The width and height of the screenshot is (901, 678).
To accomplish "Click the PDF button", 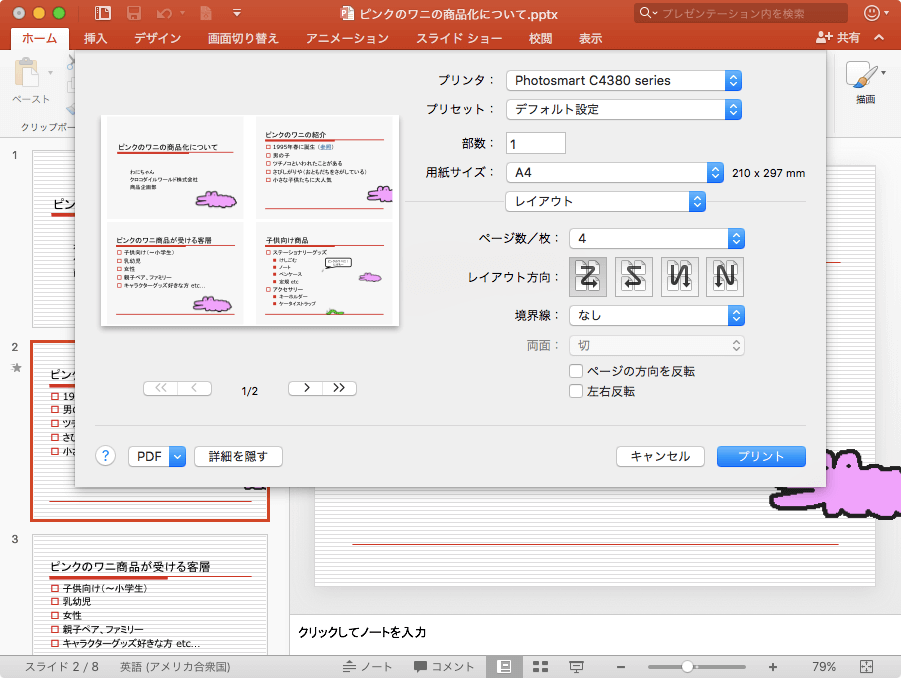I will pyautogui.click(x=149, y=457).
